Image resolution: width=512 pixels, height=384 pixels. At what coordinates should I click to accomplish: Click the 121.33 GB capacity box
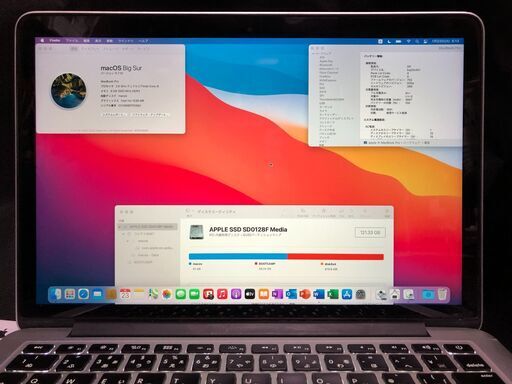(370, 232)
